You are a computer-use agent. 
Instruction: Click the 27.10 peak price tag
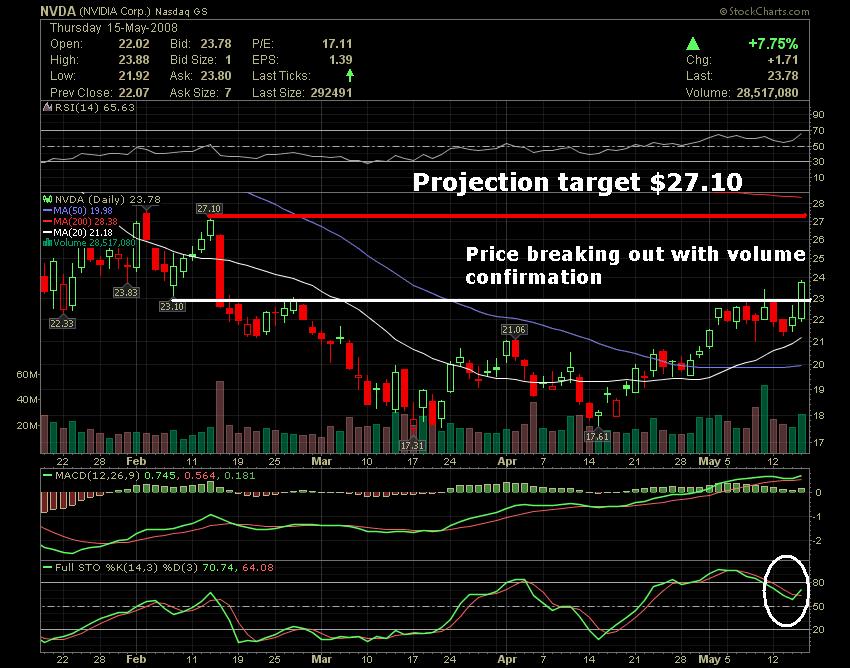(x=209, y=209)
